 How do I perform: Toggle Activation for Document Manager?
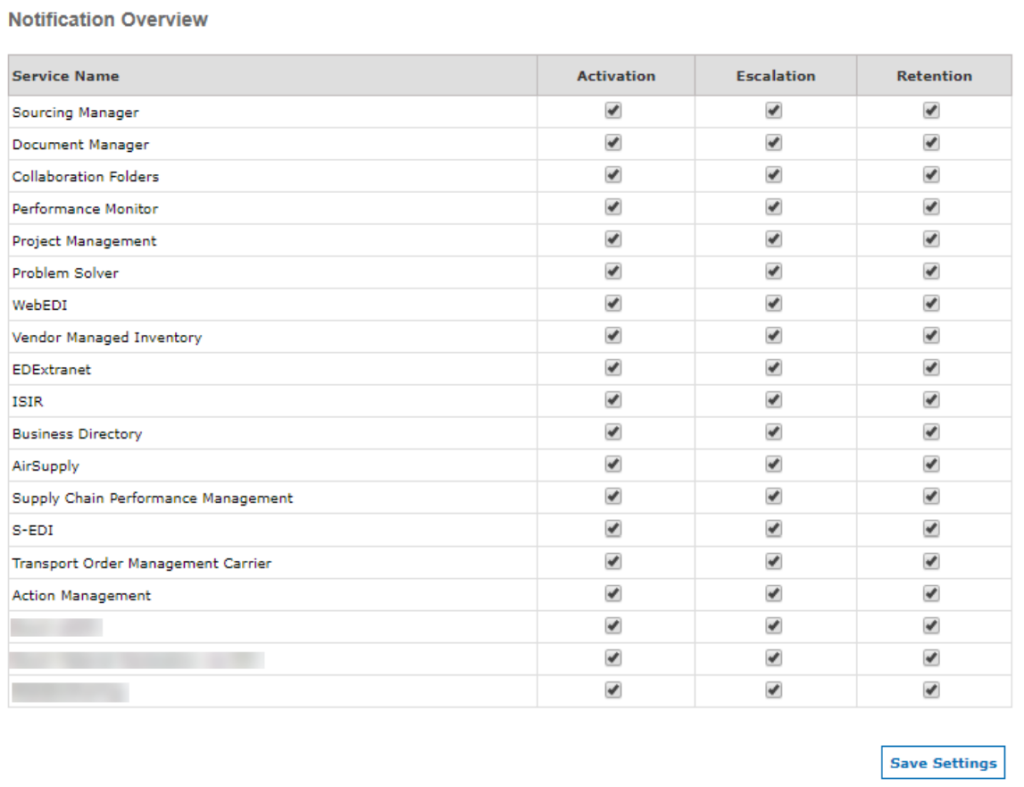point(613,142)
